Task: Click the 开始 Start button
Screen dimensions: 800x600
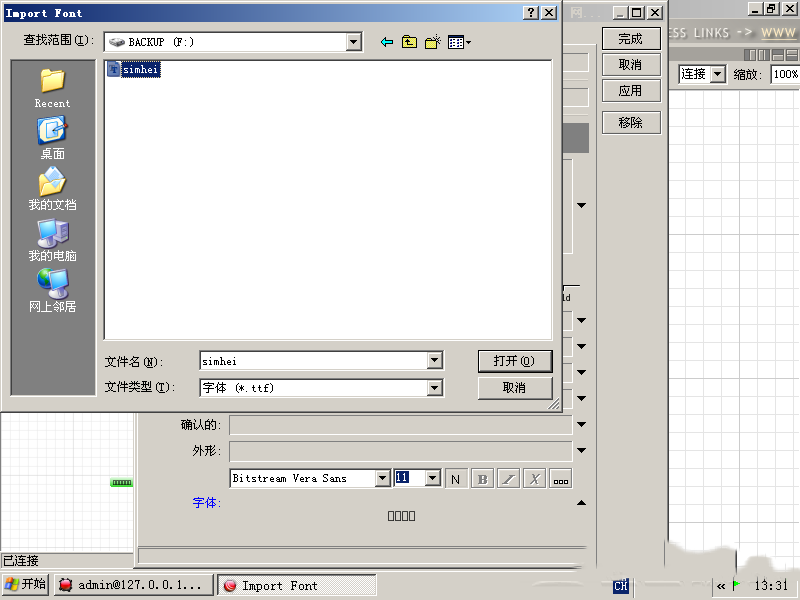Action: pos(25,585)
